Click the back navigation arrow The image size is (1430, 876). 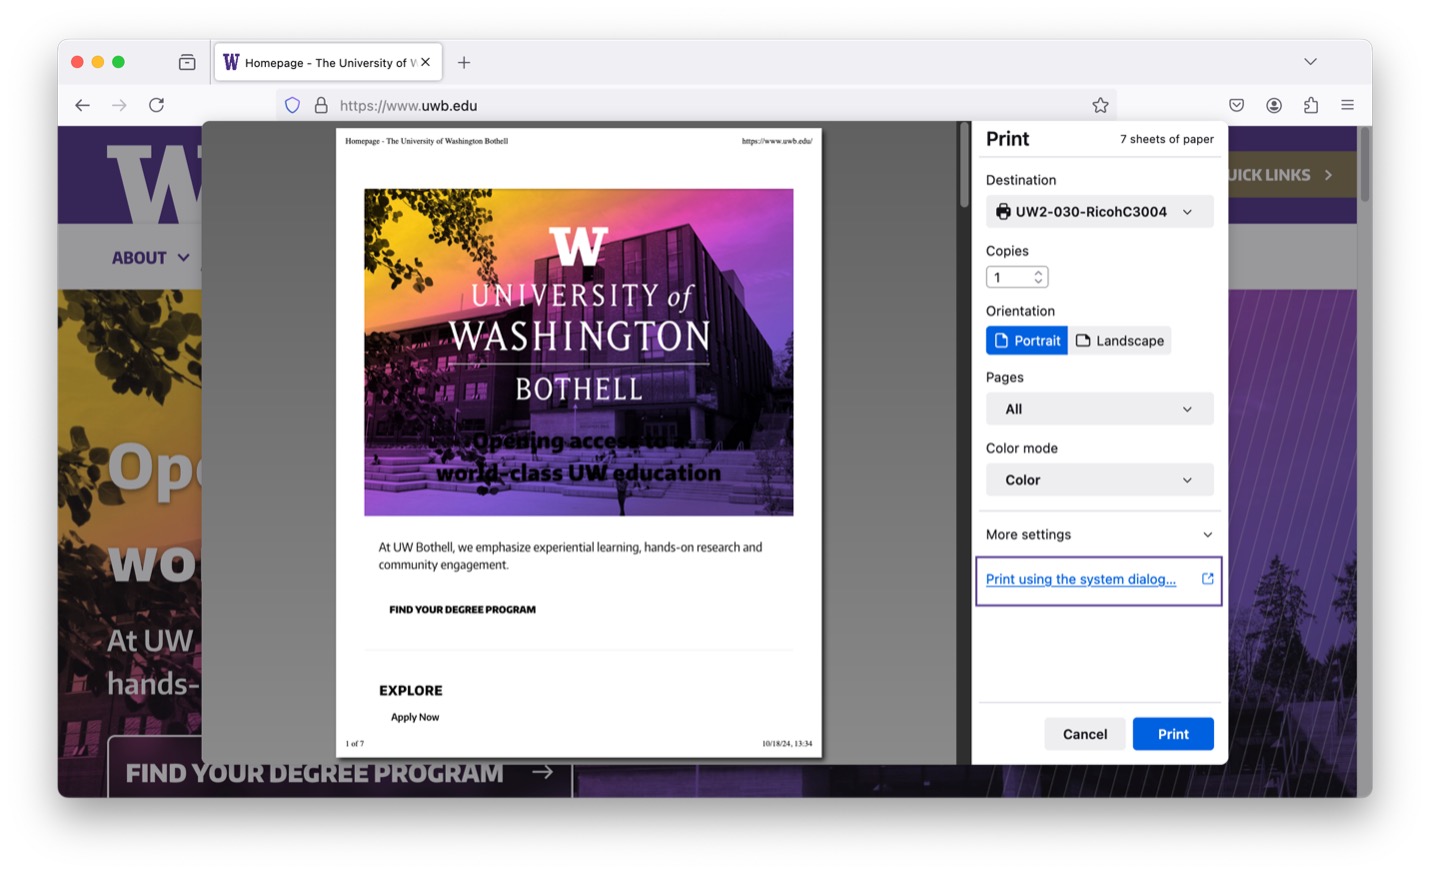click(x=82, y=105)
